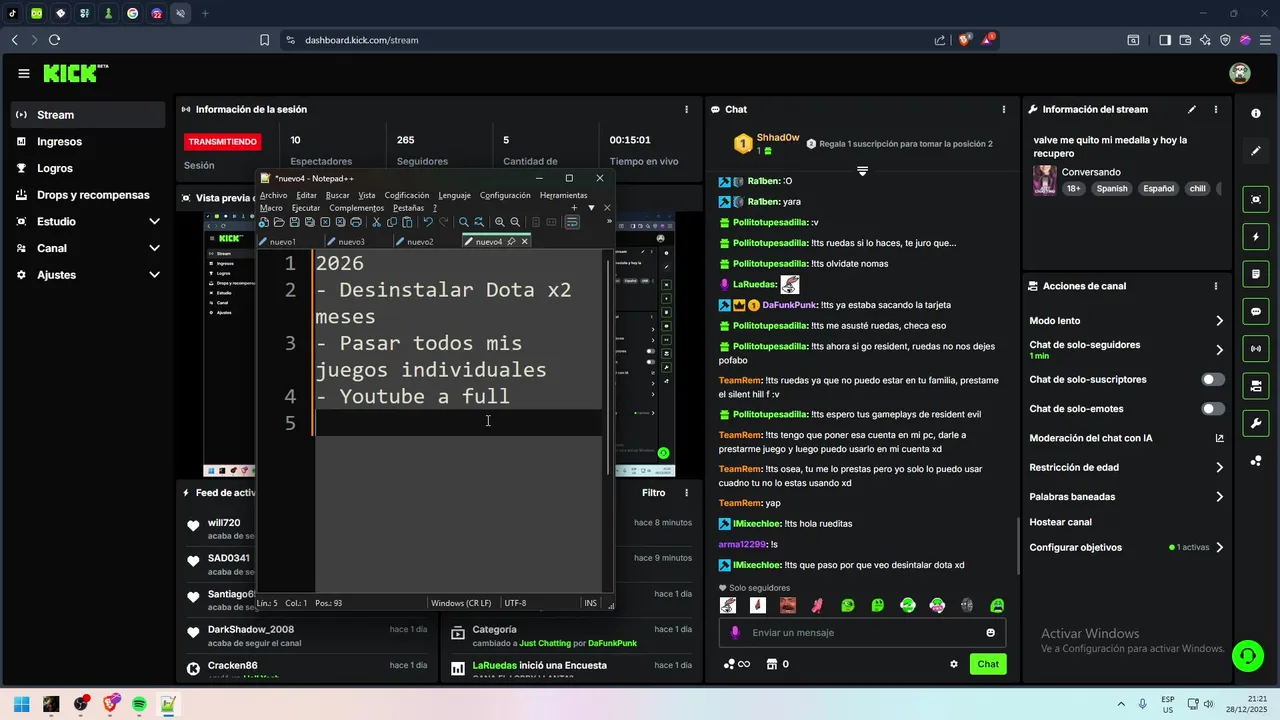Click the wrench icon in right rail
Screen dimensions: 1280x720
pos(1256,423)
